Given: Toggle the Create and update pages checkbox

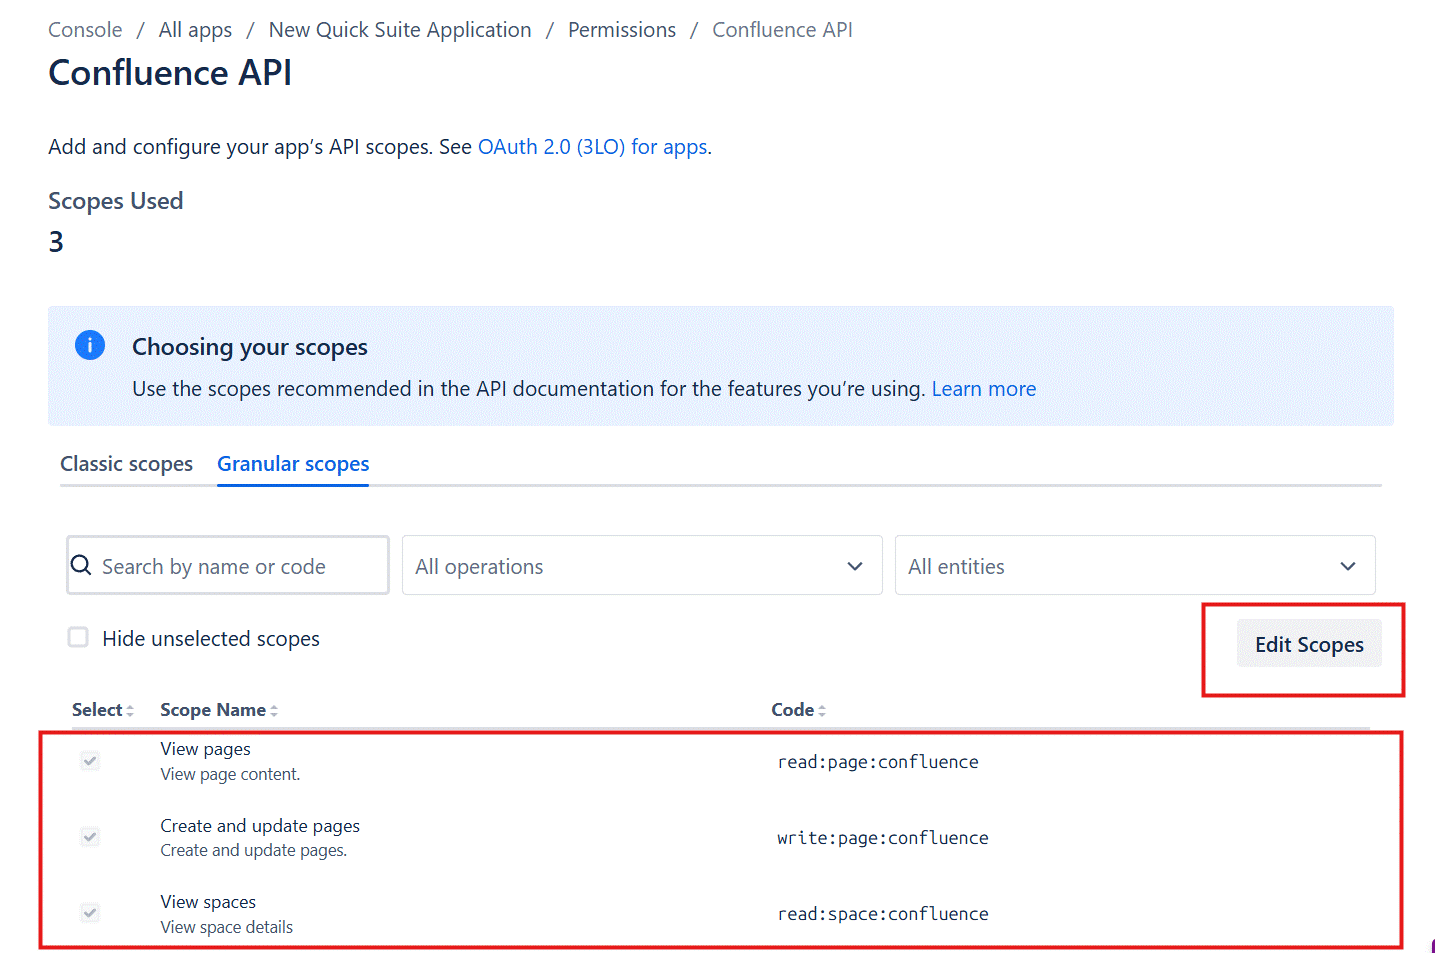Looking at the screenshot, I should (90, 837).
